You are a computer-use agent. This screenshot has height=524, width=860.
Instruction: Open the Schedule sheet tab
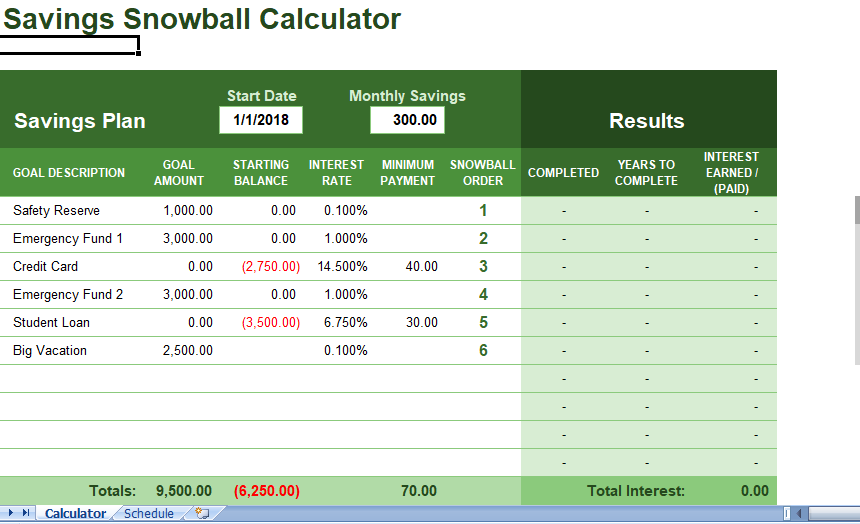click(x=149, y=514)
